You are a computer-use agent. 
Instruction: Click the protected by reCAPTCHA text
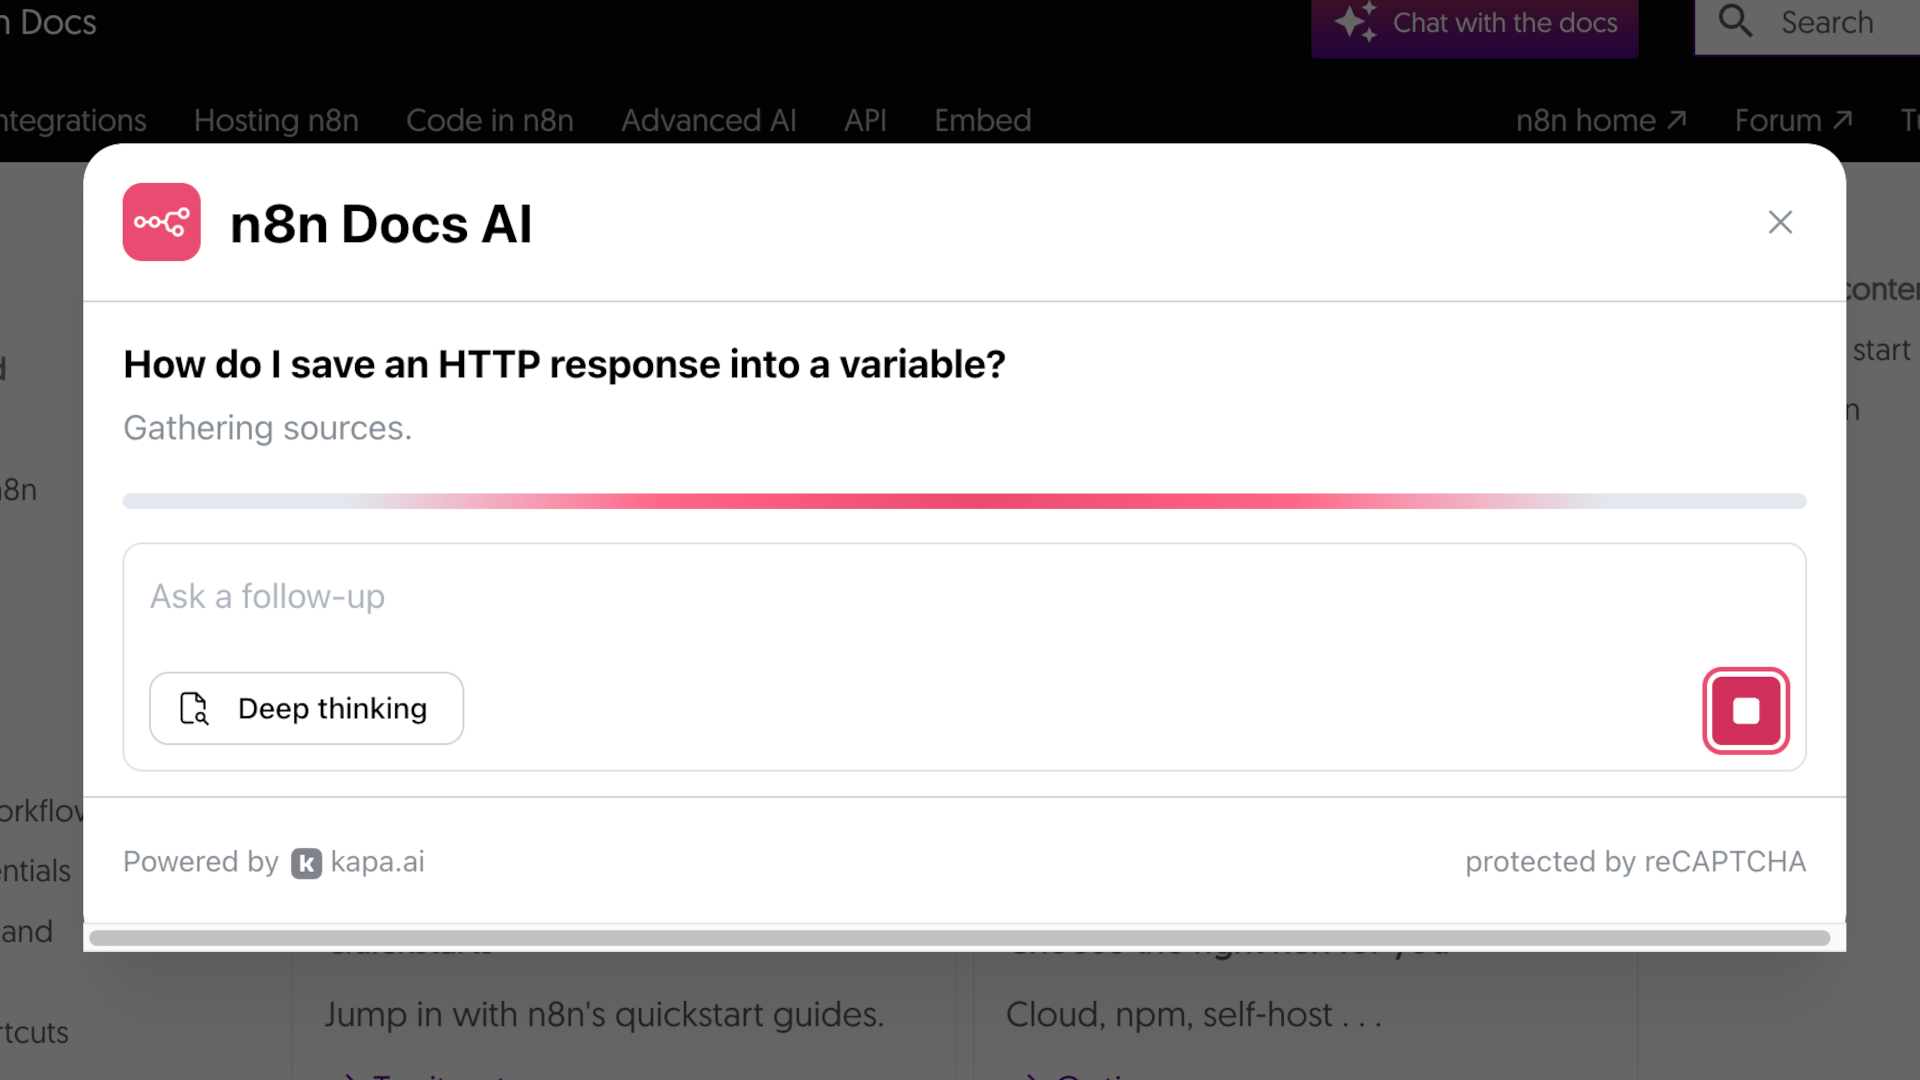tap(1635, 862)
